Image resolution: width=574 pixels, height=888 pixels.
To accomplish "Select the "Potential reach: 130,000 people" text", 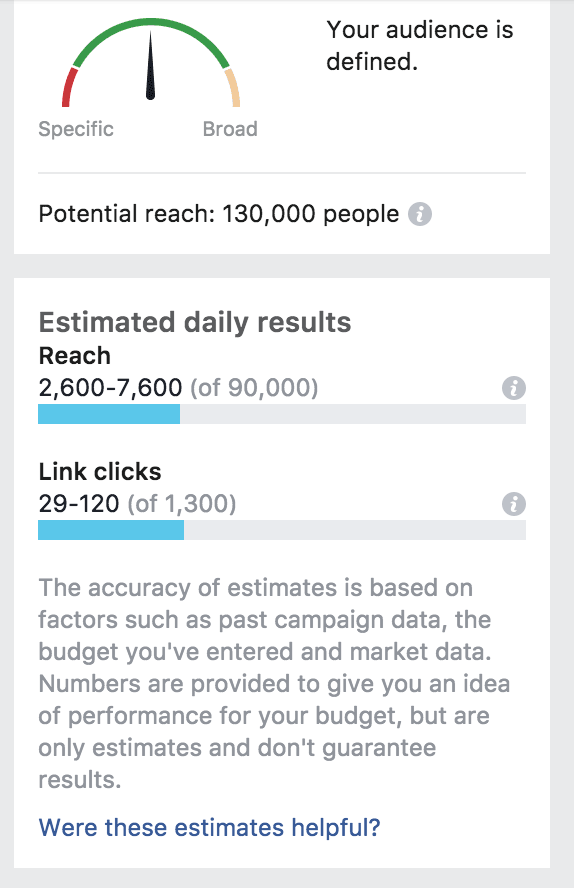I will pyautogui.click(x=219, y=215).
